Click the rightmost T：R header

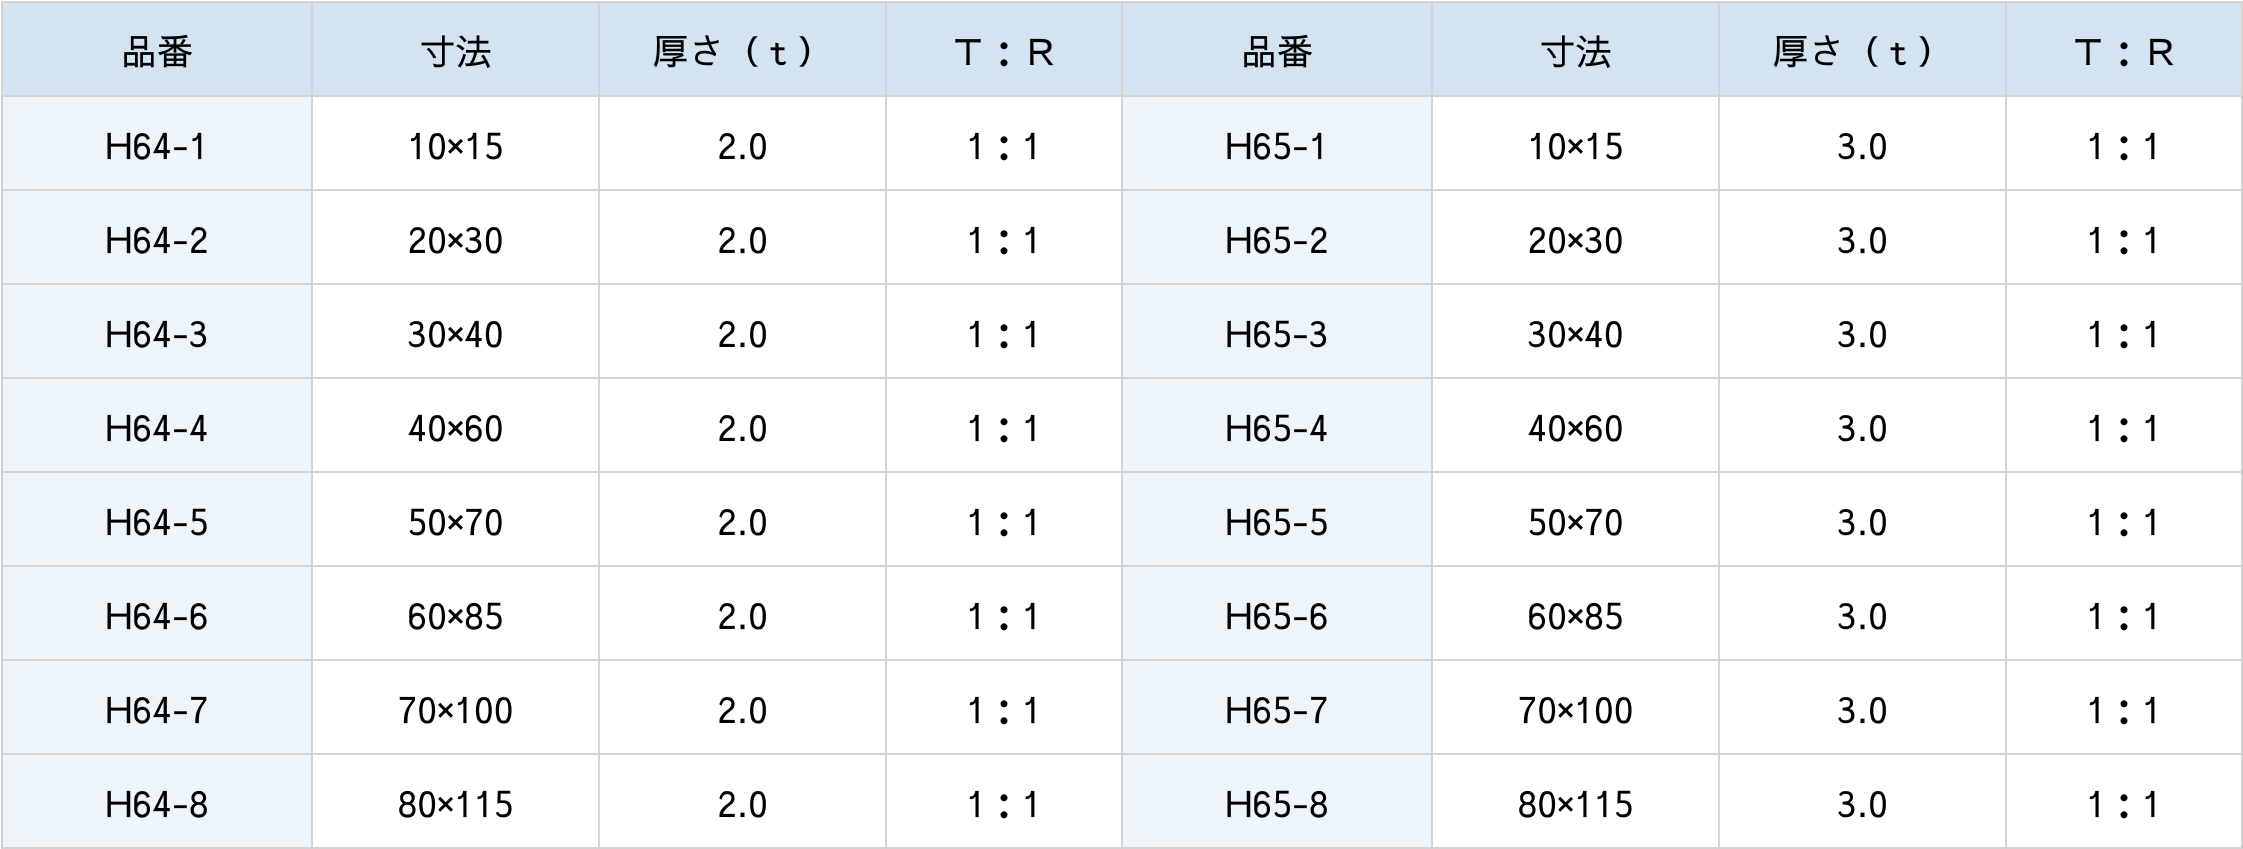pyautogui.click(x=2123, y=52)
